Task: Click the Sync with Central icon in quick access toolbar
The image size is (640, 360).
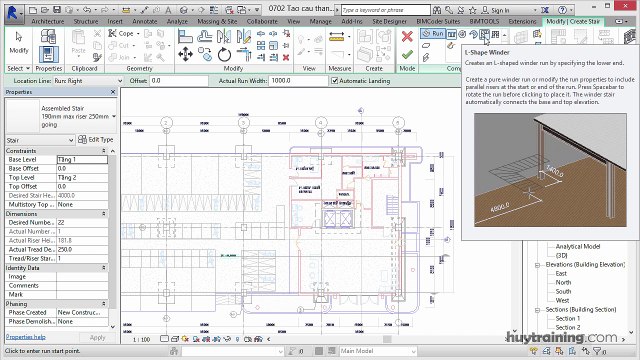Action: coord(69,10)
